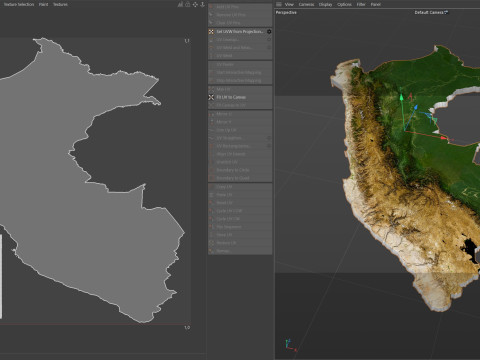Click Remove UV Pins command
Screen dimensions: 480x360
(x=240, y=15)
